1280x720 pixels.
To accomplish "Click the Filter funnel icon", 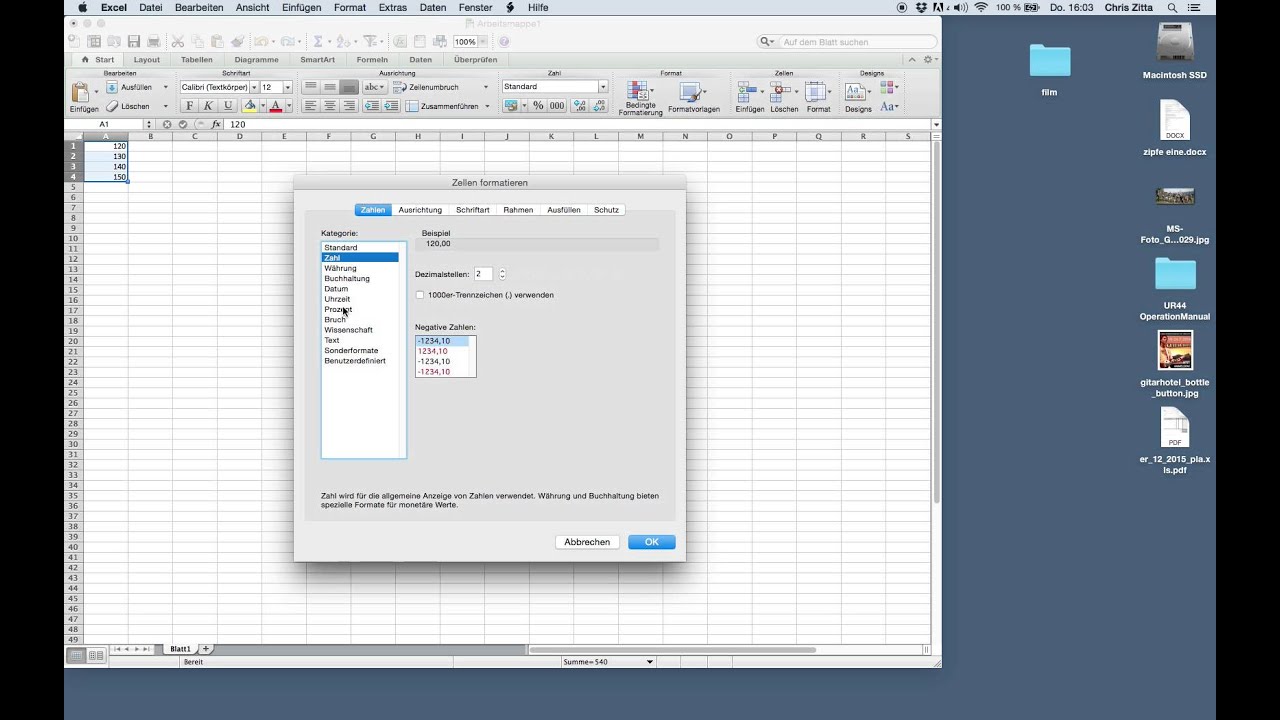I will click(x=370, y=41).
